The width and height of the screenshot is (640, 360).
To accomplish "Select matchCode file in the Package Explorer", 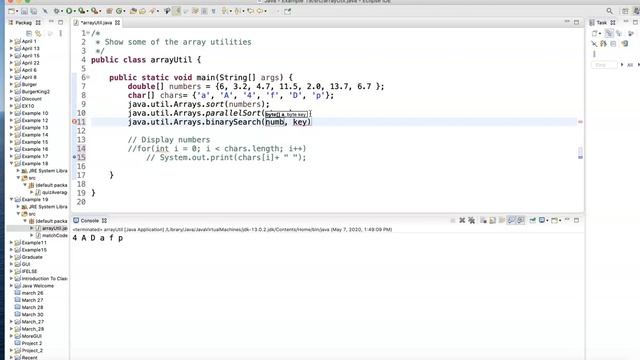I will pyautogui.click(x=51, y=236).
